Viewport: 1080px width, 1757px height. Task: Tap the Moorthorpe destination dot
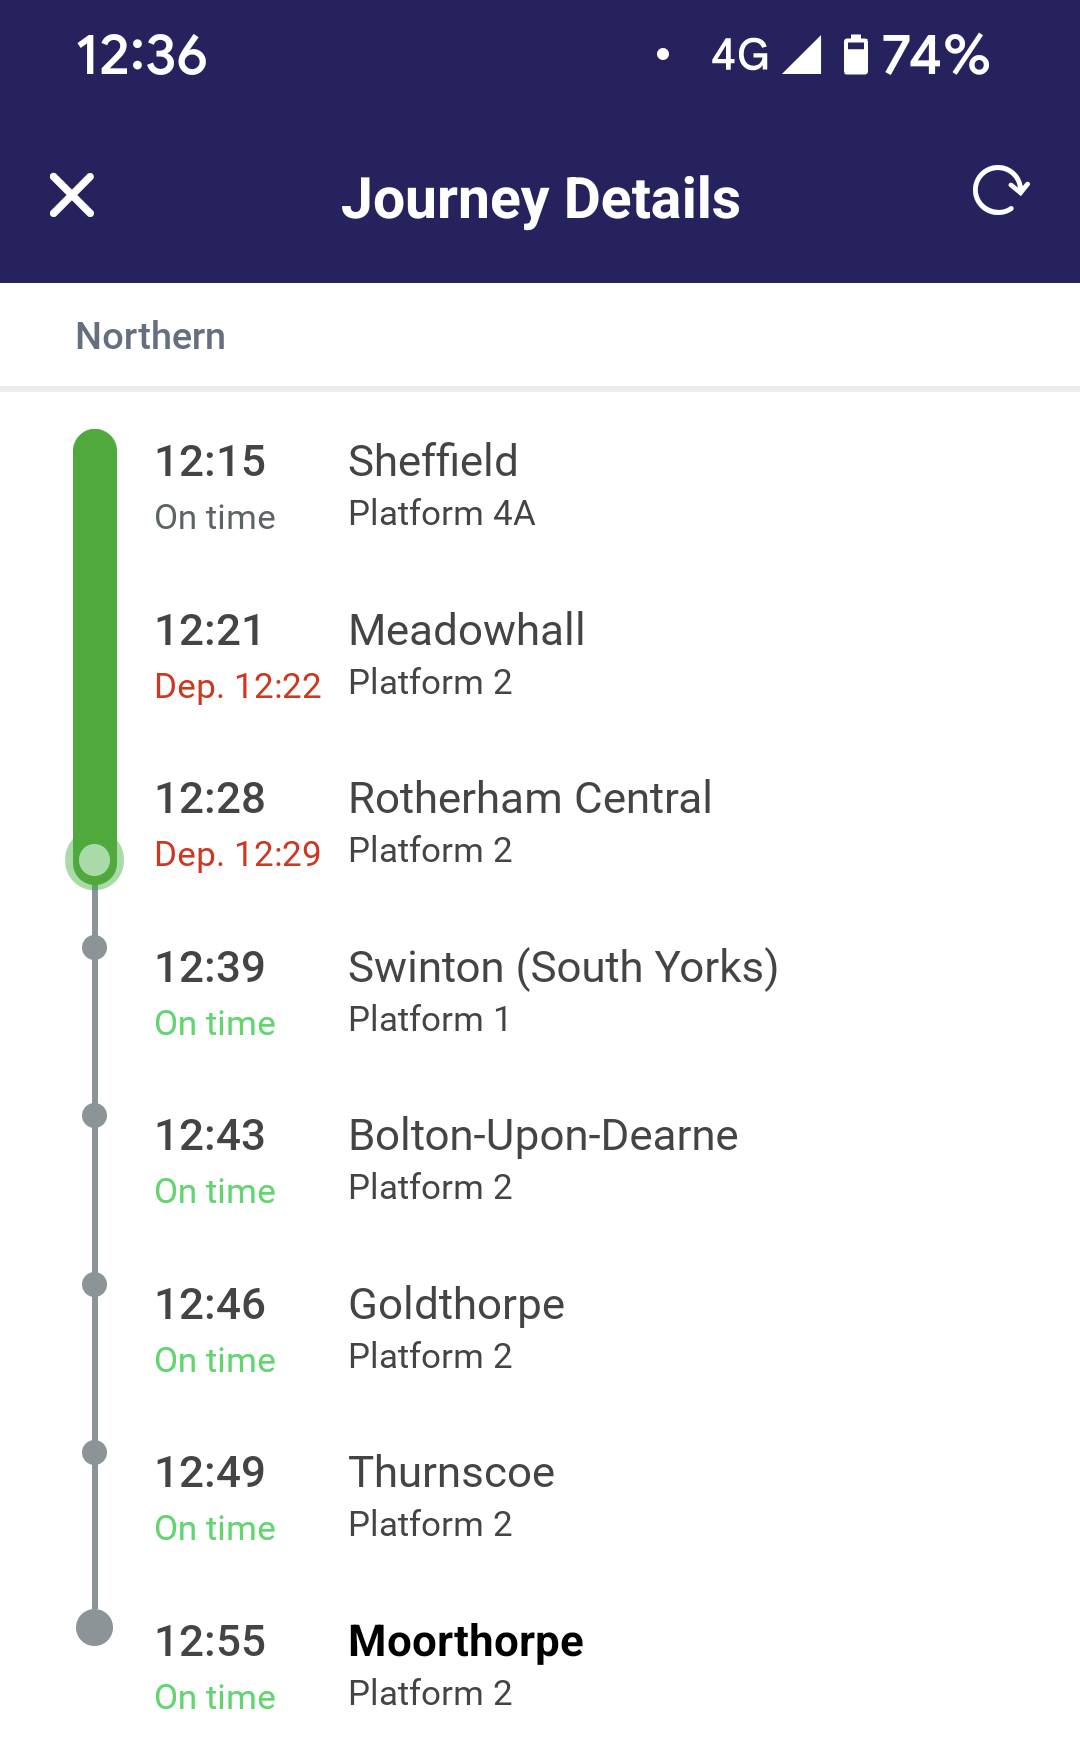coord(94,1627)
